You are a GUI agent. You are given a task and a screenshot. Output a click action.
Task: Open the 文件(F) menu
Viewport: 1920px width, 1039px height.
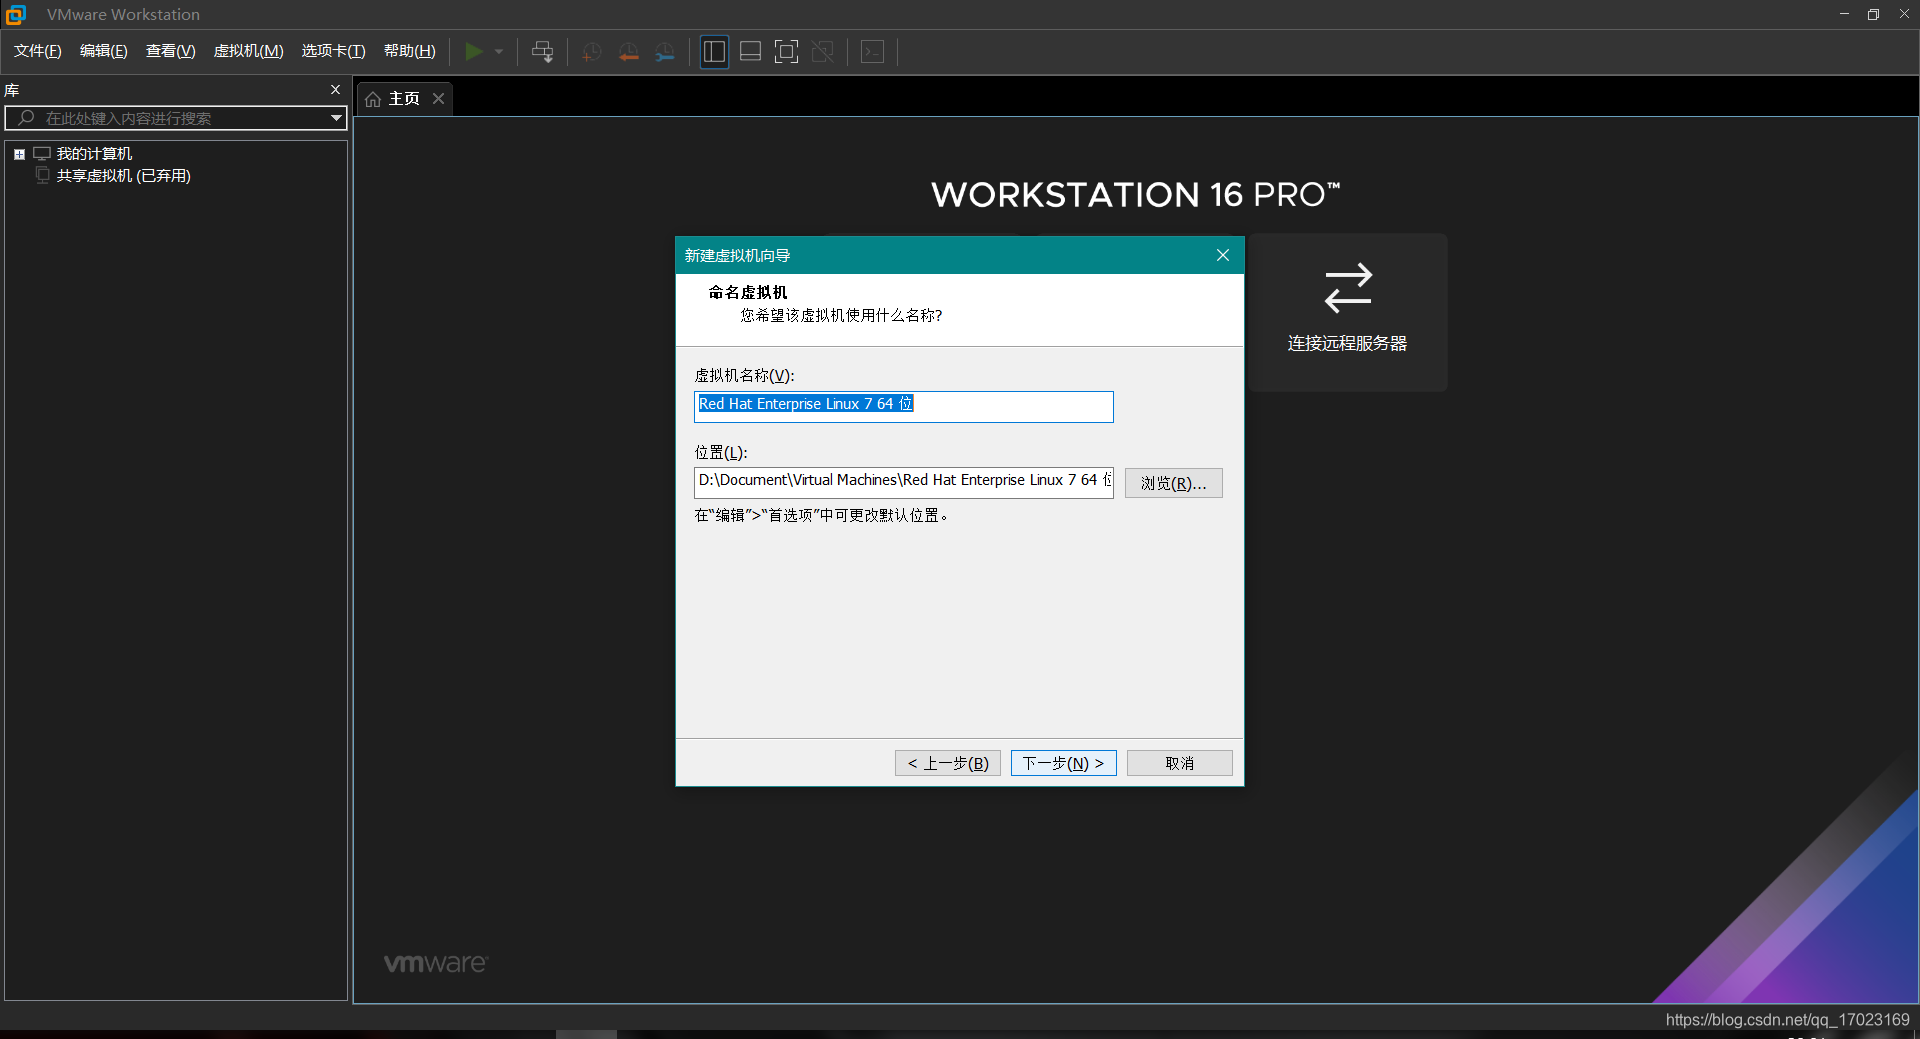[x=38, y=51]
